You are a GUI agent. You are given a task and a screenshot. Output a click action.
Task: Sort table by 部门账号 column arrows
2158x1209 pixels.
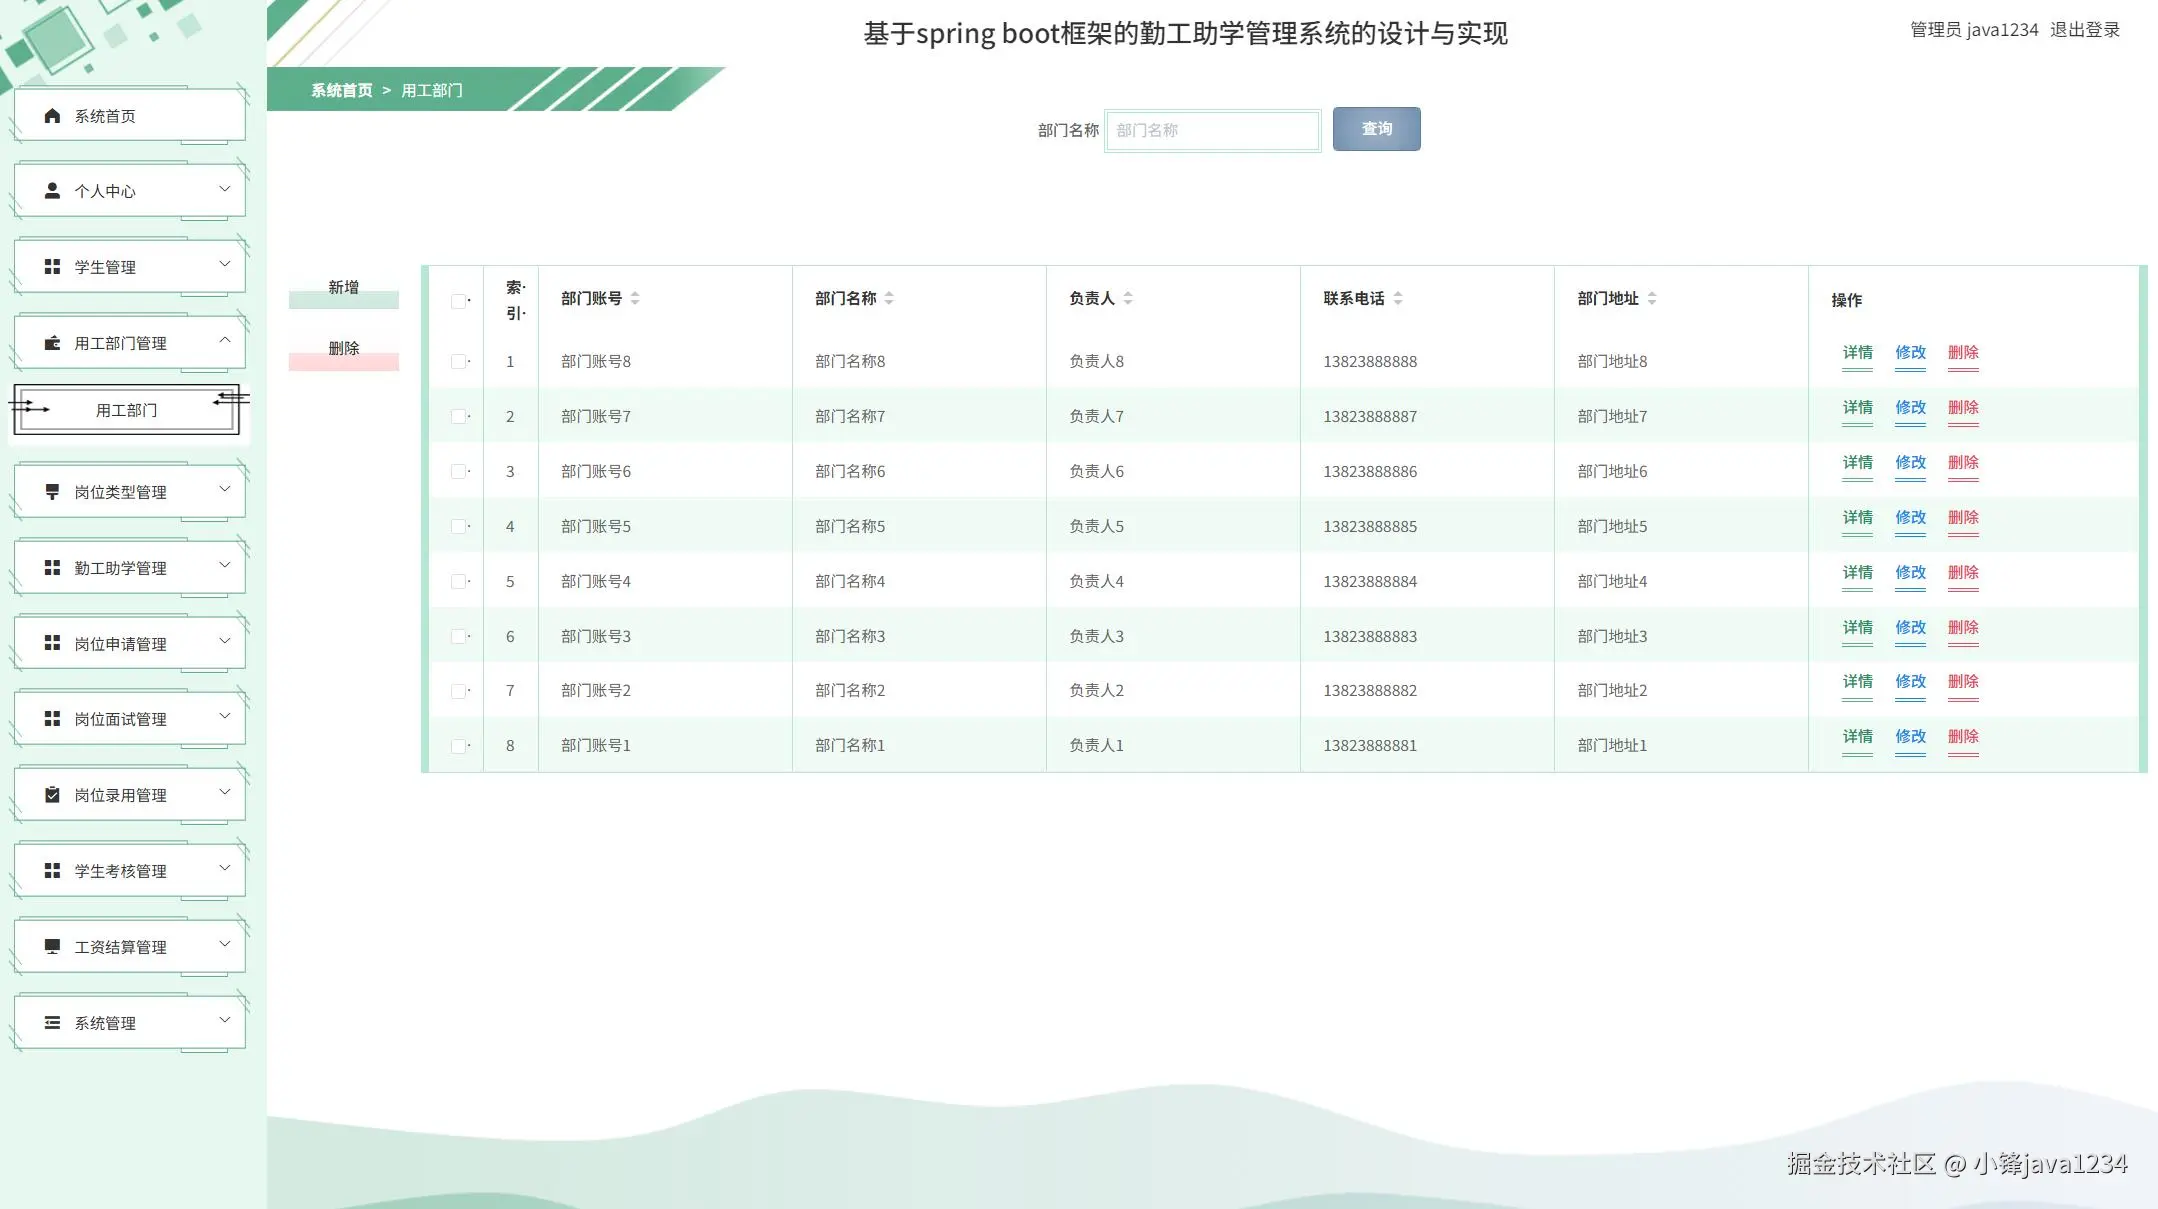(x=635, y=298)
